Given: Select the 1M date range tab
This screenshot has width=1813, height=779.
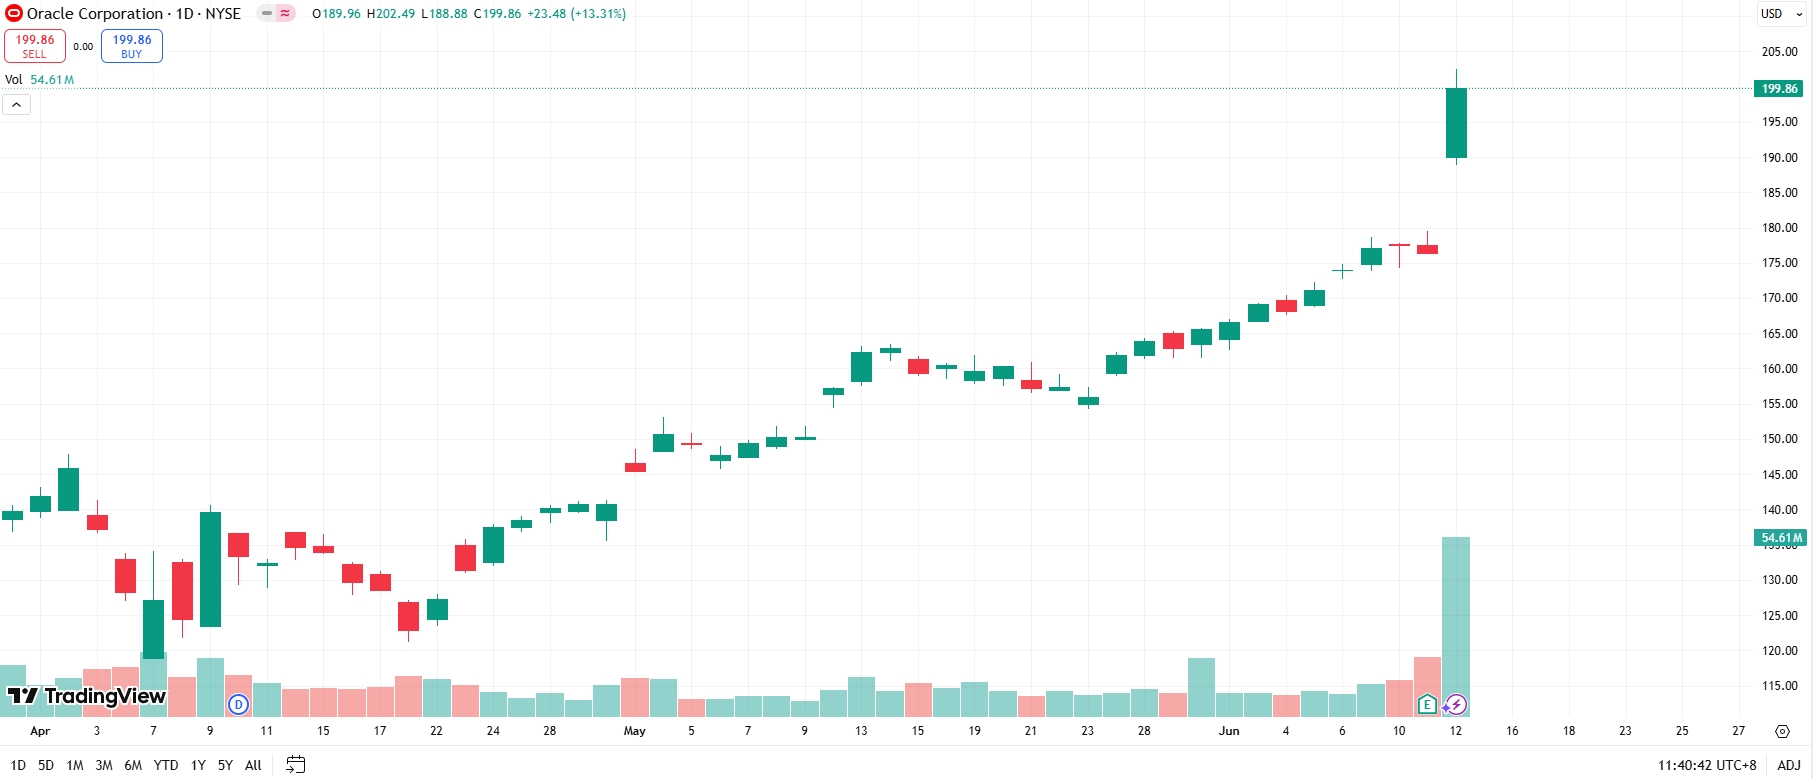Looking at the screenshot, I should pyautogui.click(x=75, y=765).
